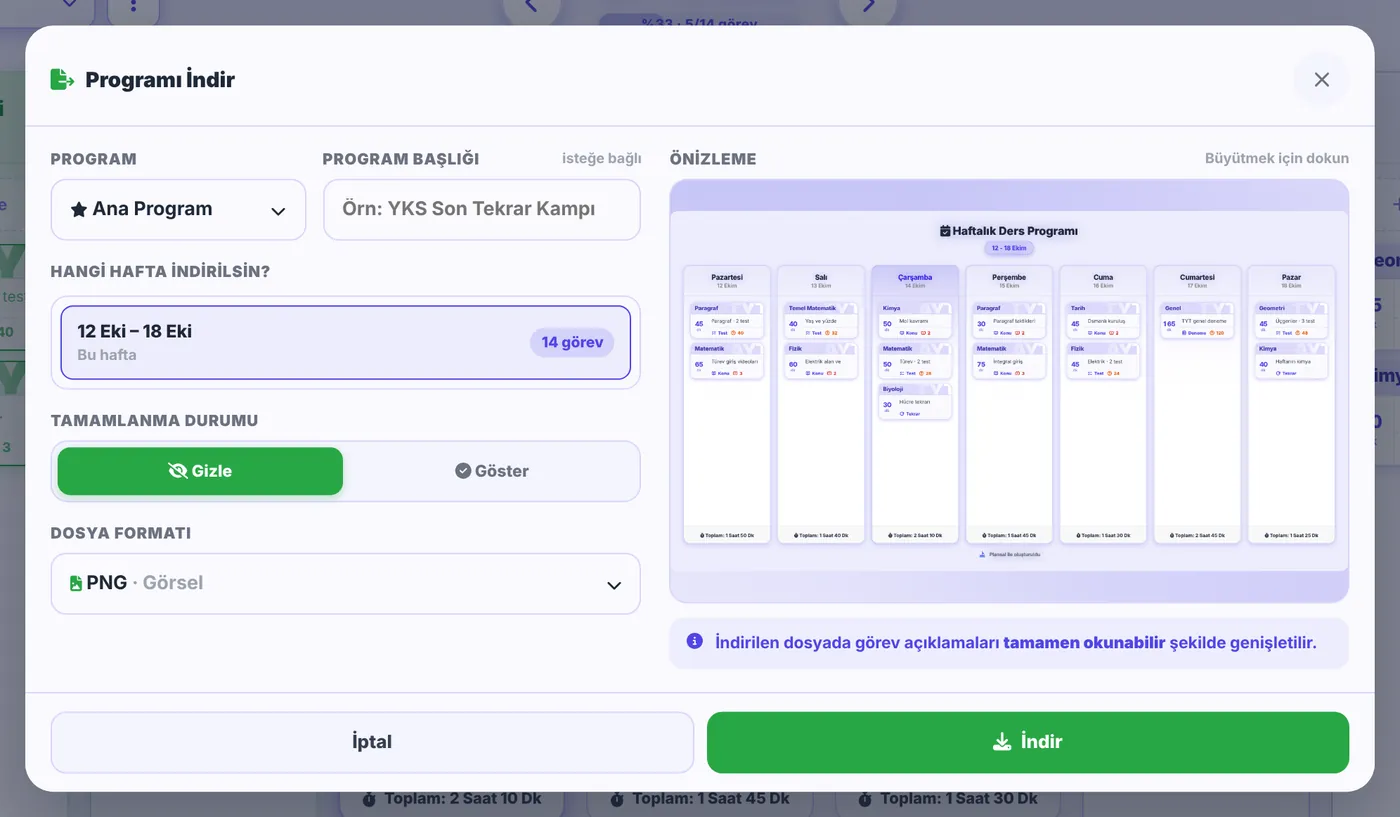Click the Bu hafta subtitle text
The height and width of the screenshot is (817, 1400).
pyautogui.click(x=107, y=355)
